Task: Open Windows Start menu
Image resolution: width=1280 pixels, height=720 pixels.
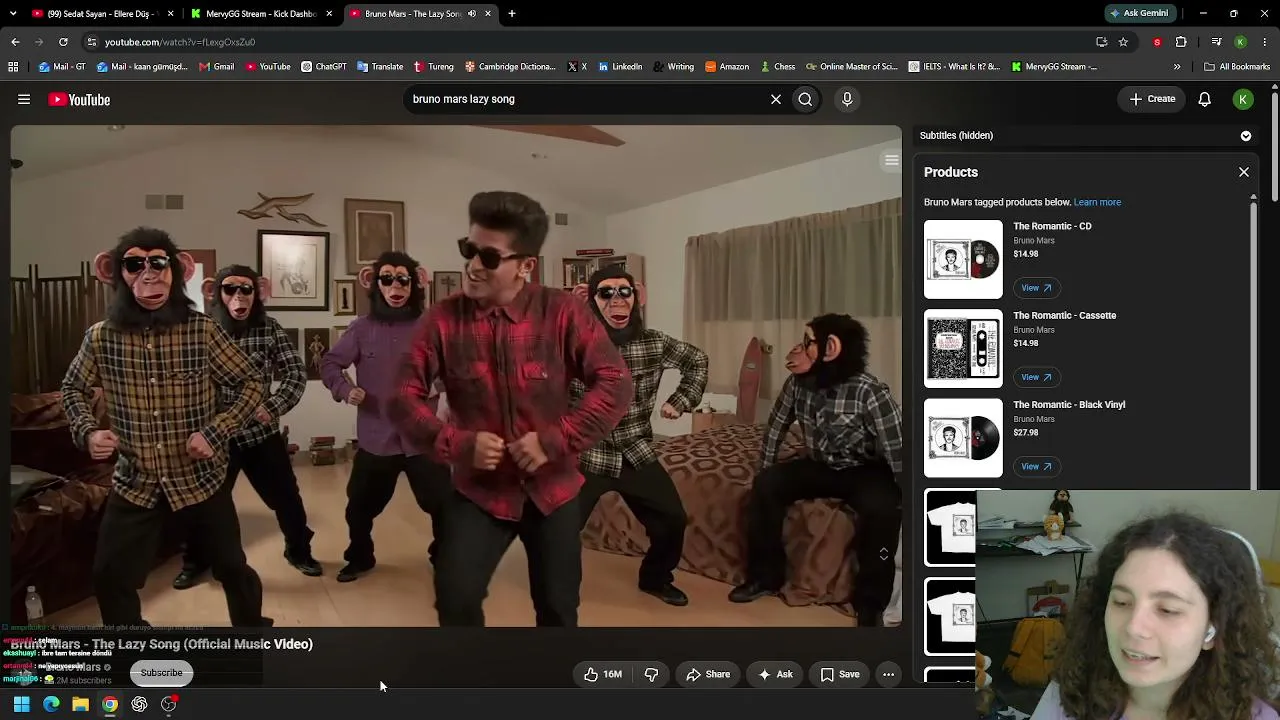Action: coord(21,704)
